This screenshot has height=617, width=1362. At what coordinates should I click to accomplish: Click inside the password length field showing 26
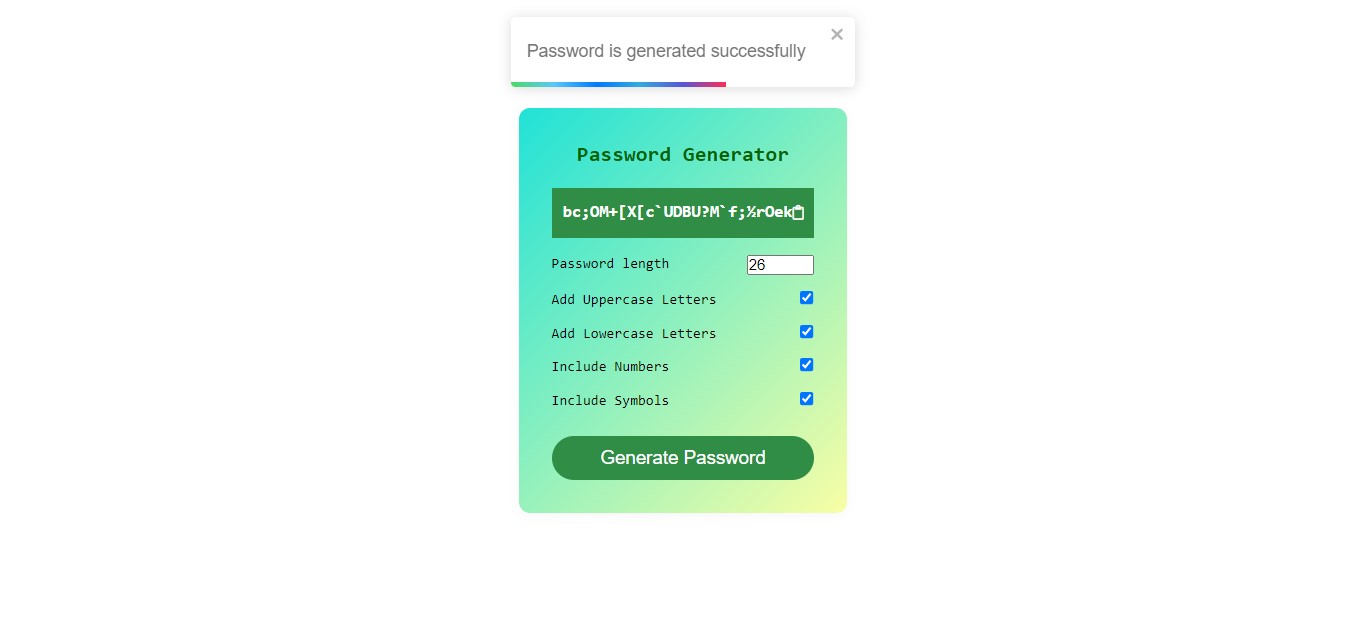780,264
